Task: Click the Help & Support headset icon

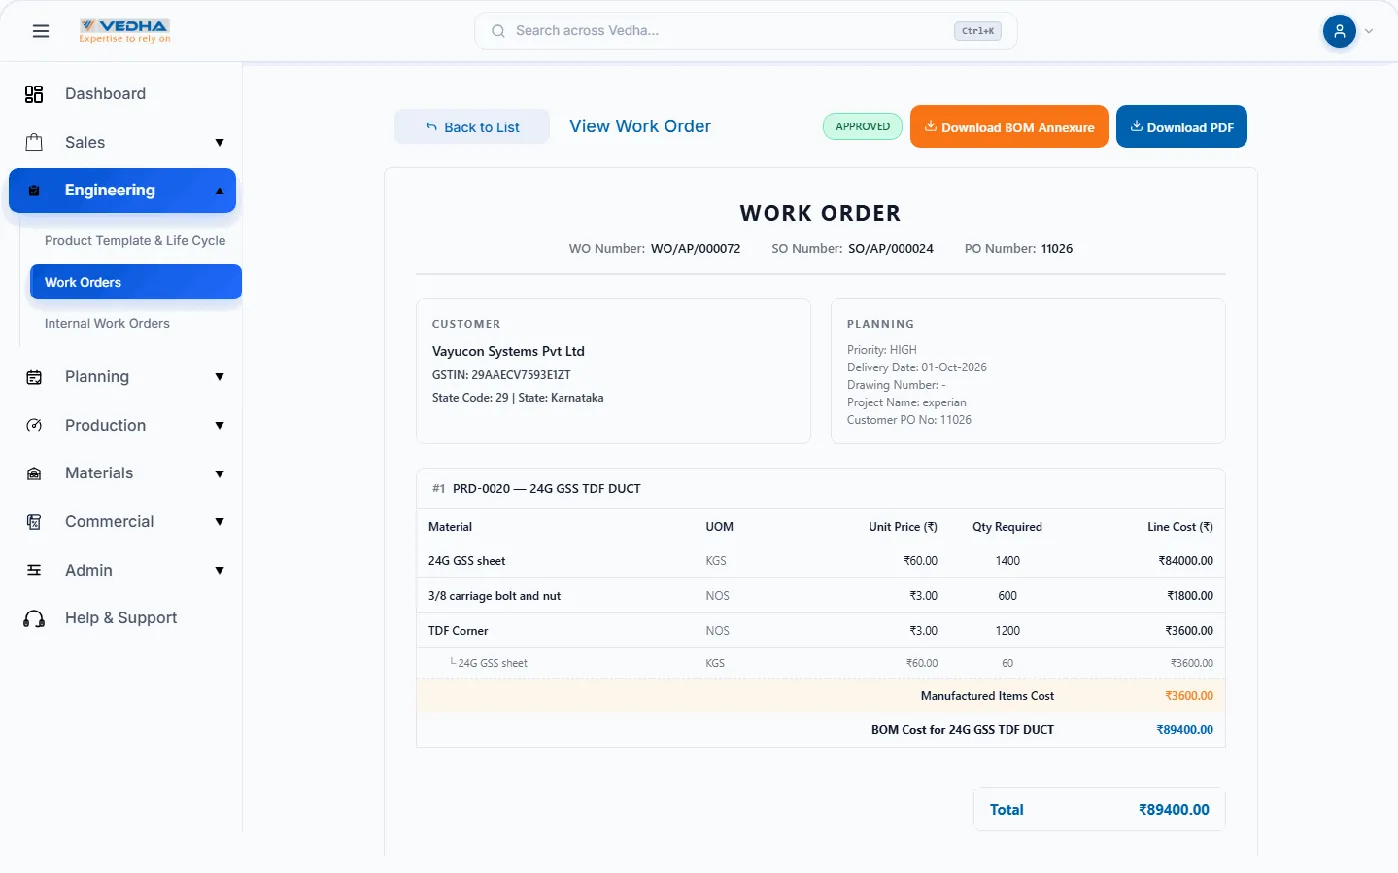Action: pos(34,619)
